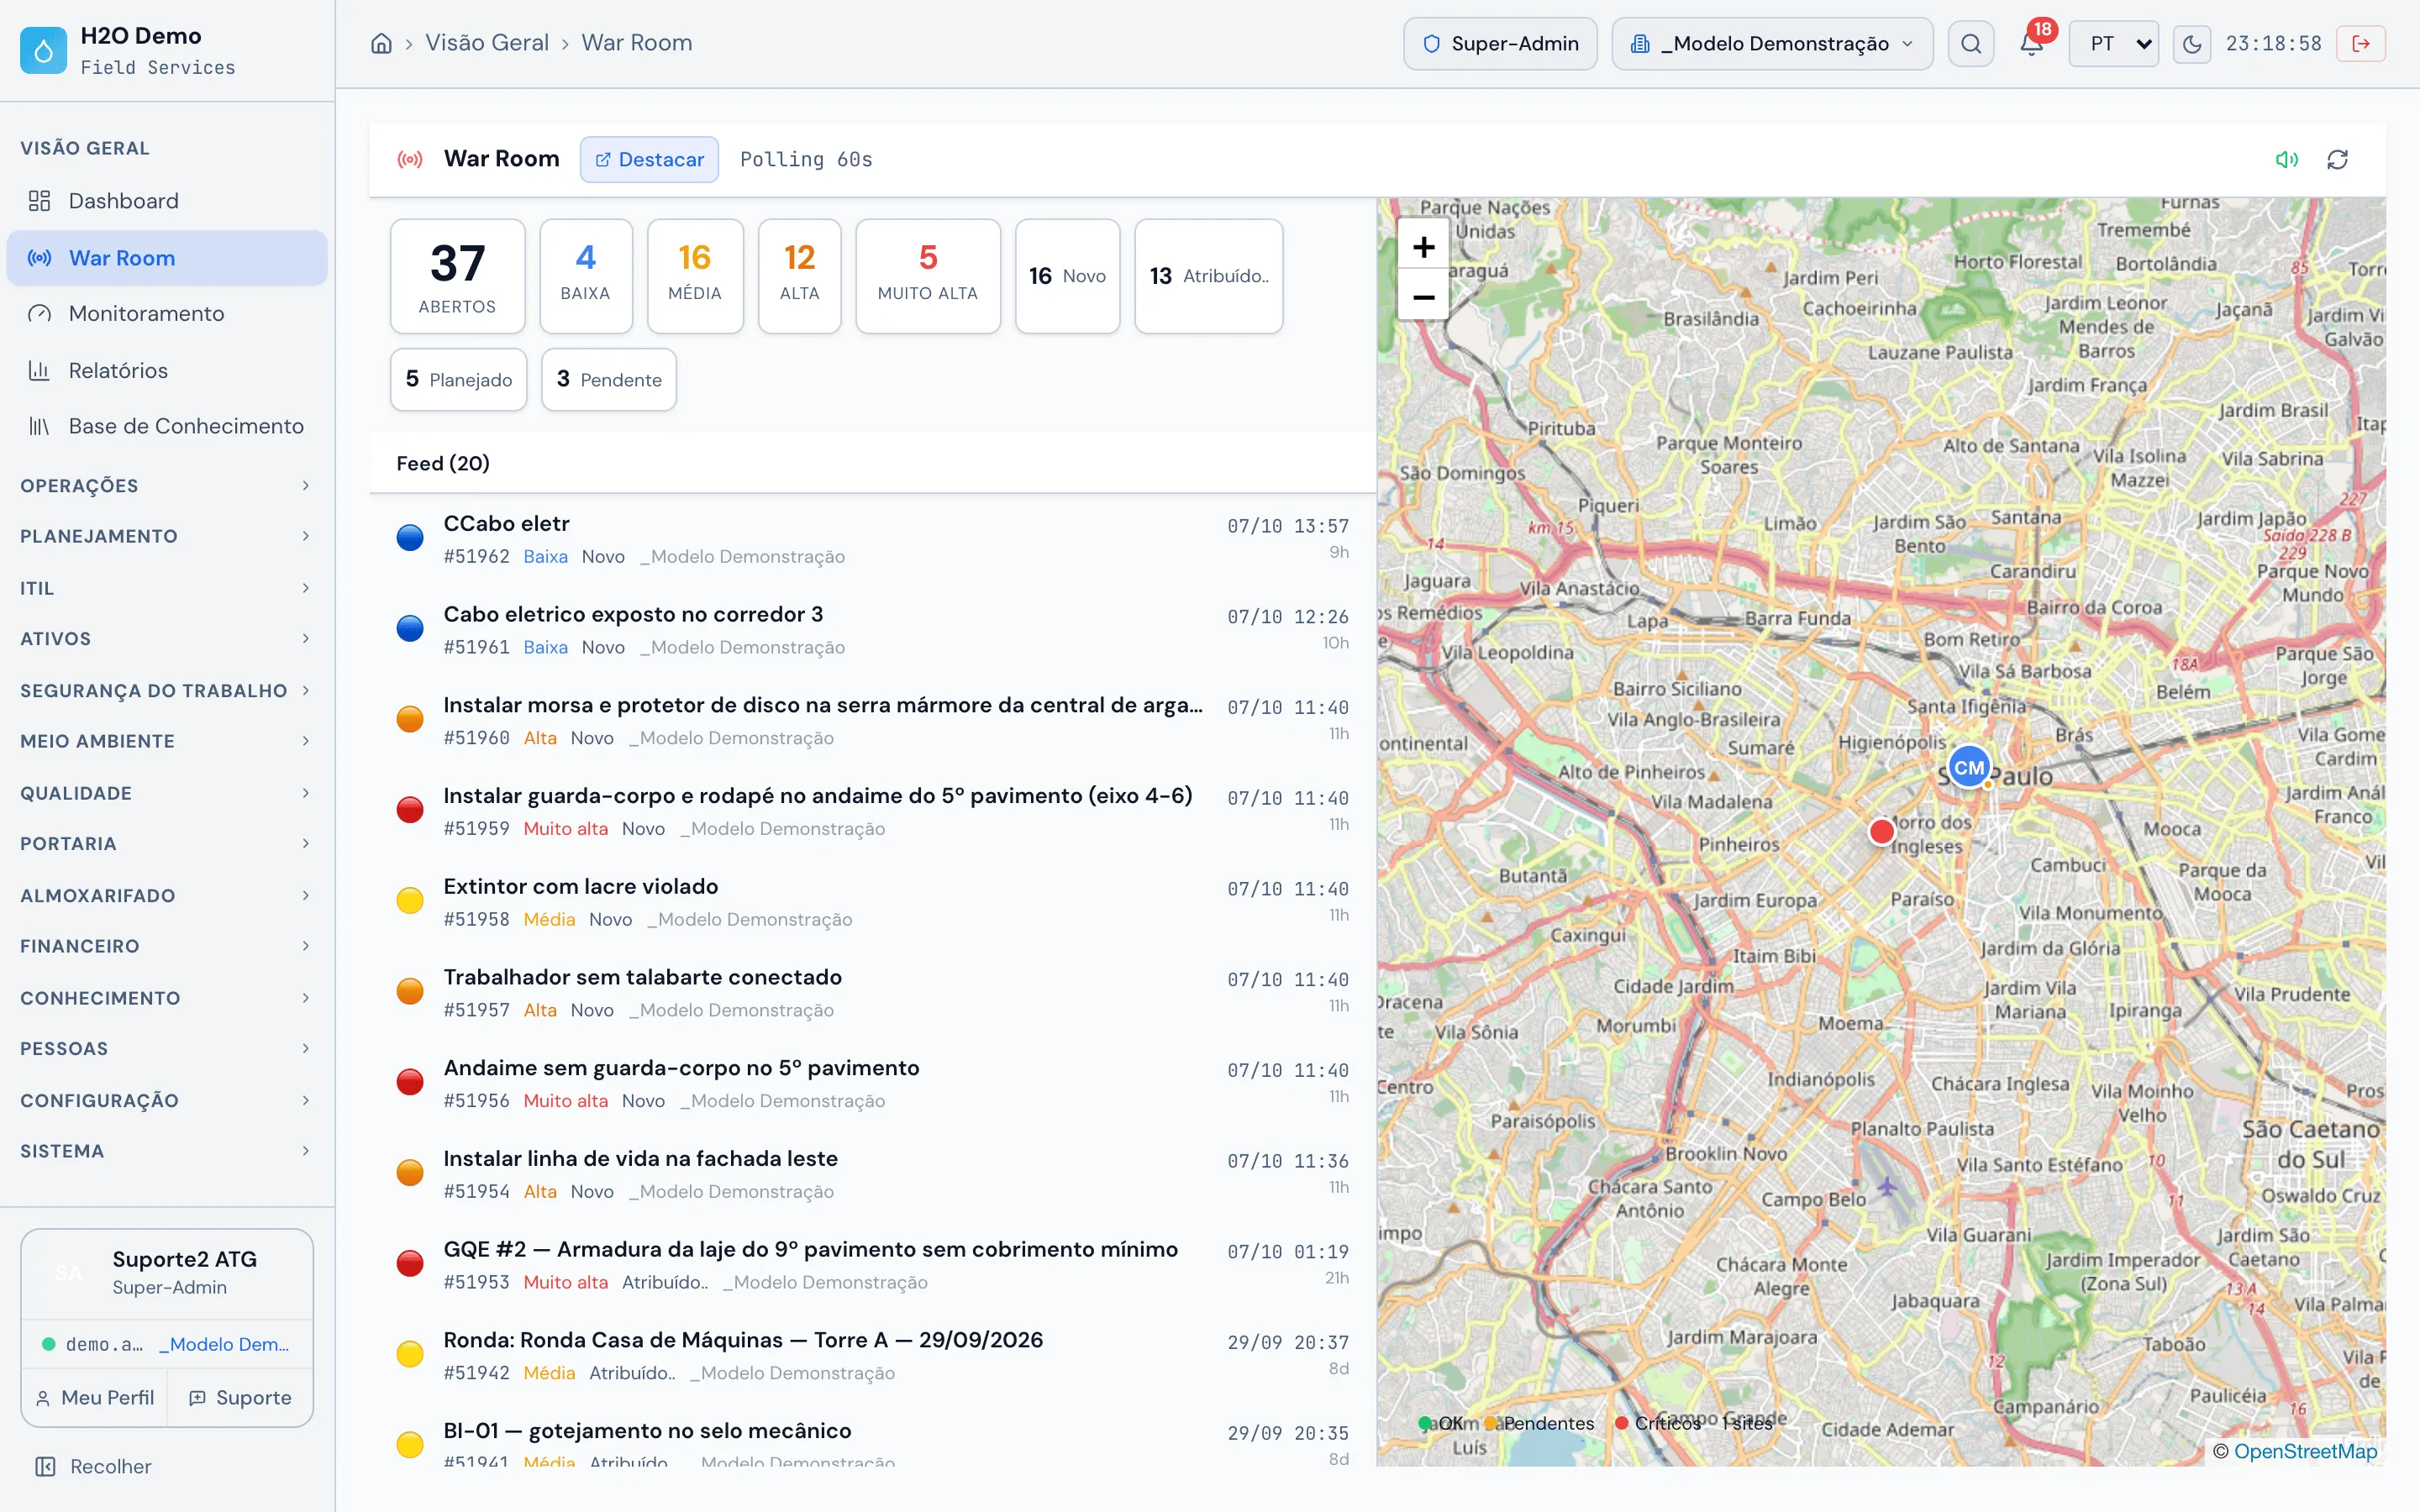Open Meu Perfil link
2420x1512 pixels.
(95, 1398)
